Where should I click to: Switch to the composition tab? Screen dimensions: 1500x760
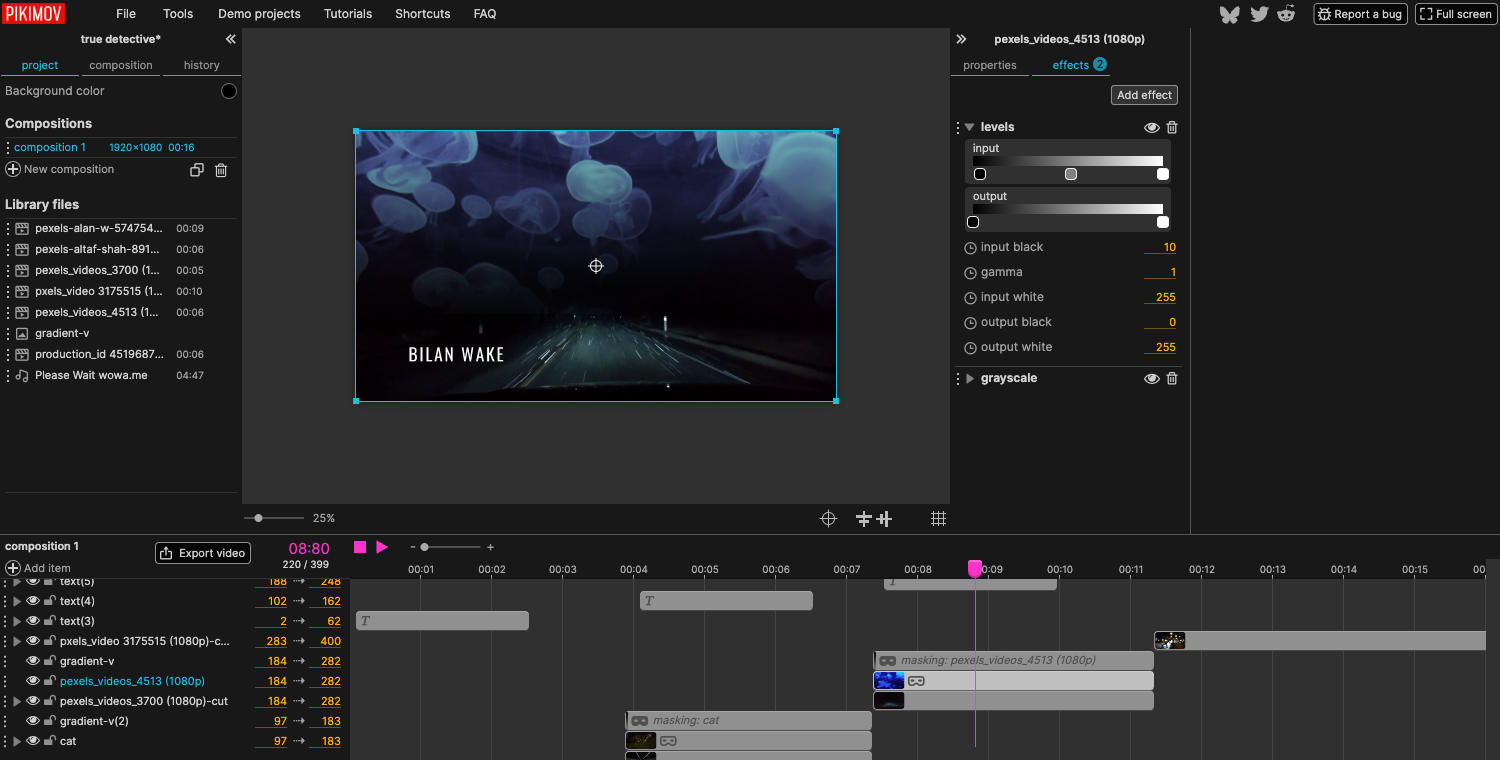pyautogui.click(x=121, y=65)
